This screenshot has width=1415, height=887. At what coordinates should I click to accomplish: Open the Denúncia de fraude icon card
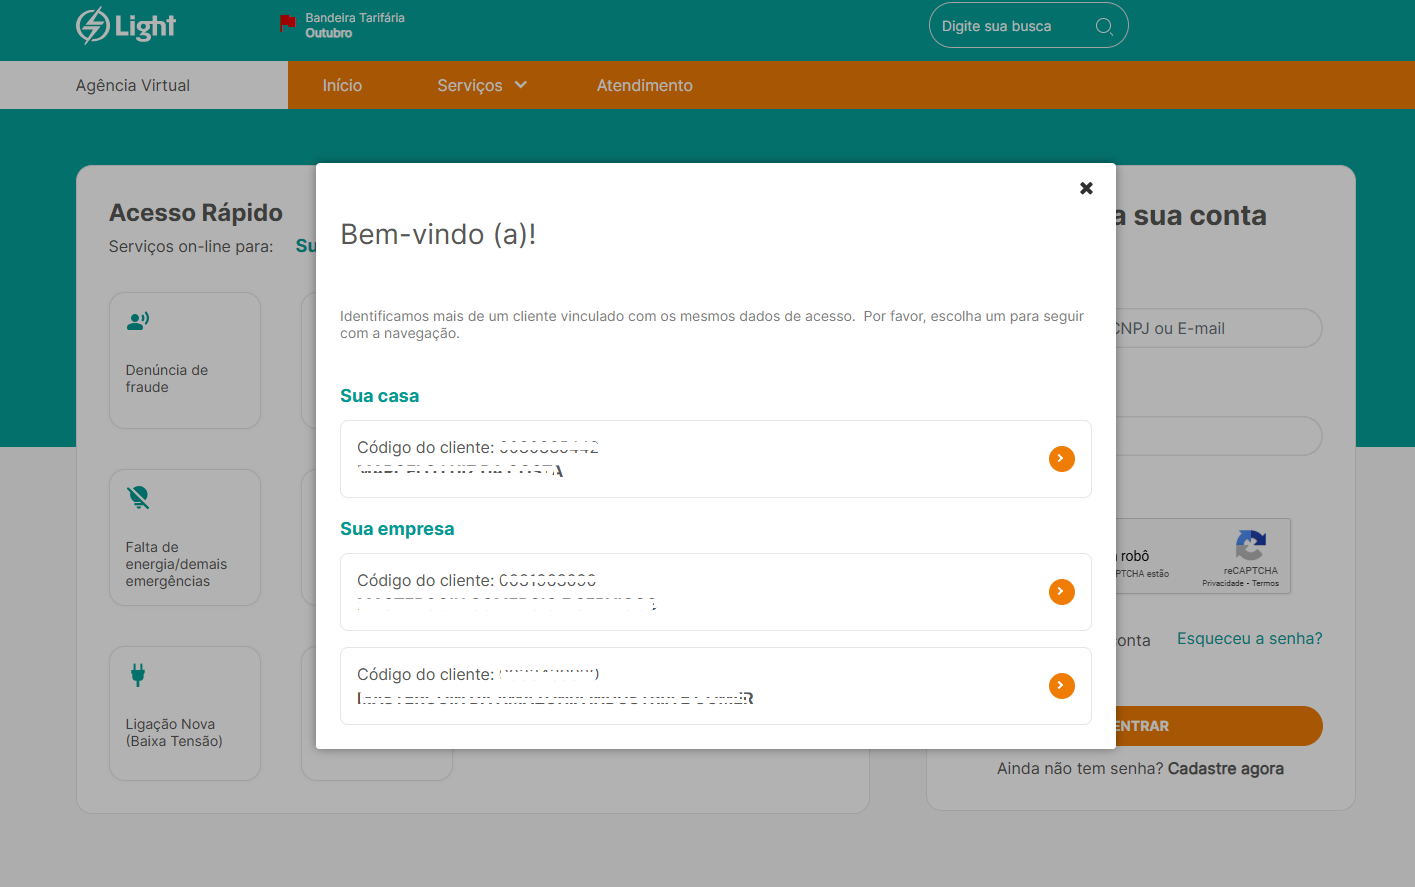pos(138,321)
